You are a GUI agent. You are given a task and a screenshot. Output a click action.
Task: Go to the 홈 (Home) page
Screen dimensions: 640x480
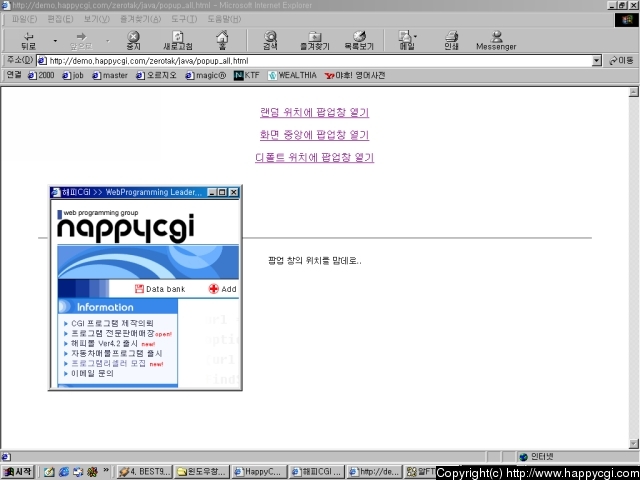(x=222, y=40)
